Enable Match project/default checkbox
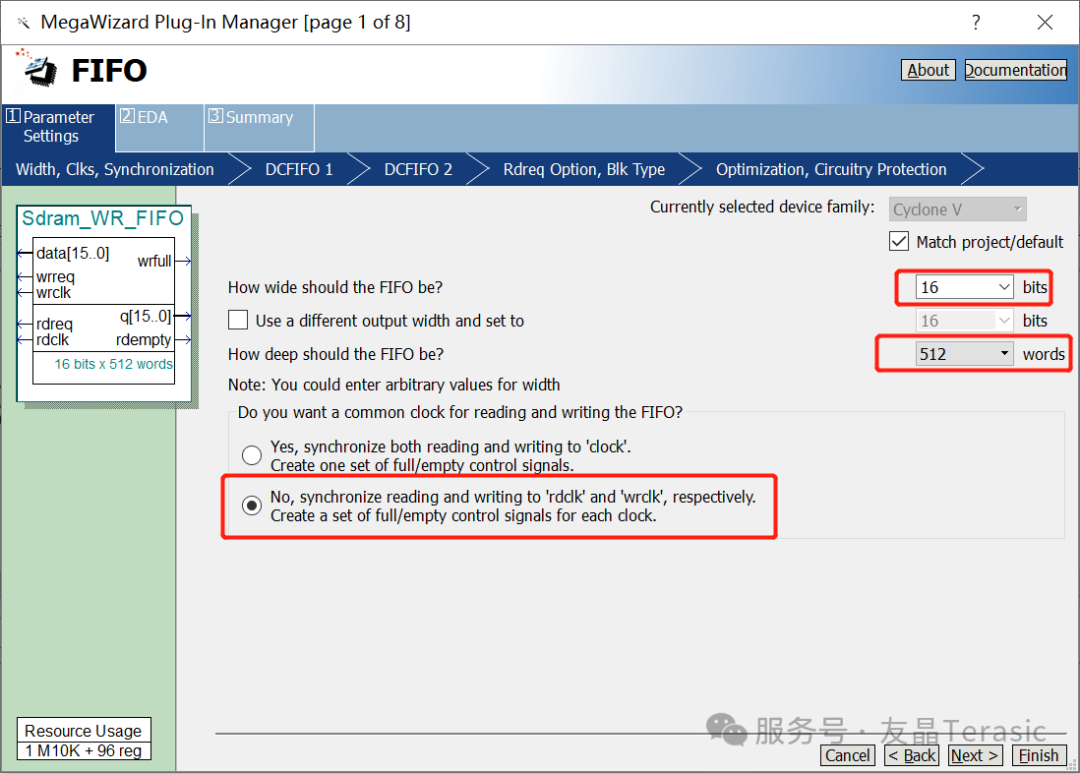 (x=898, y=242)
